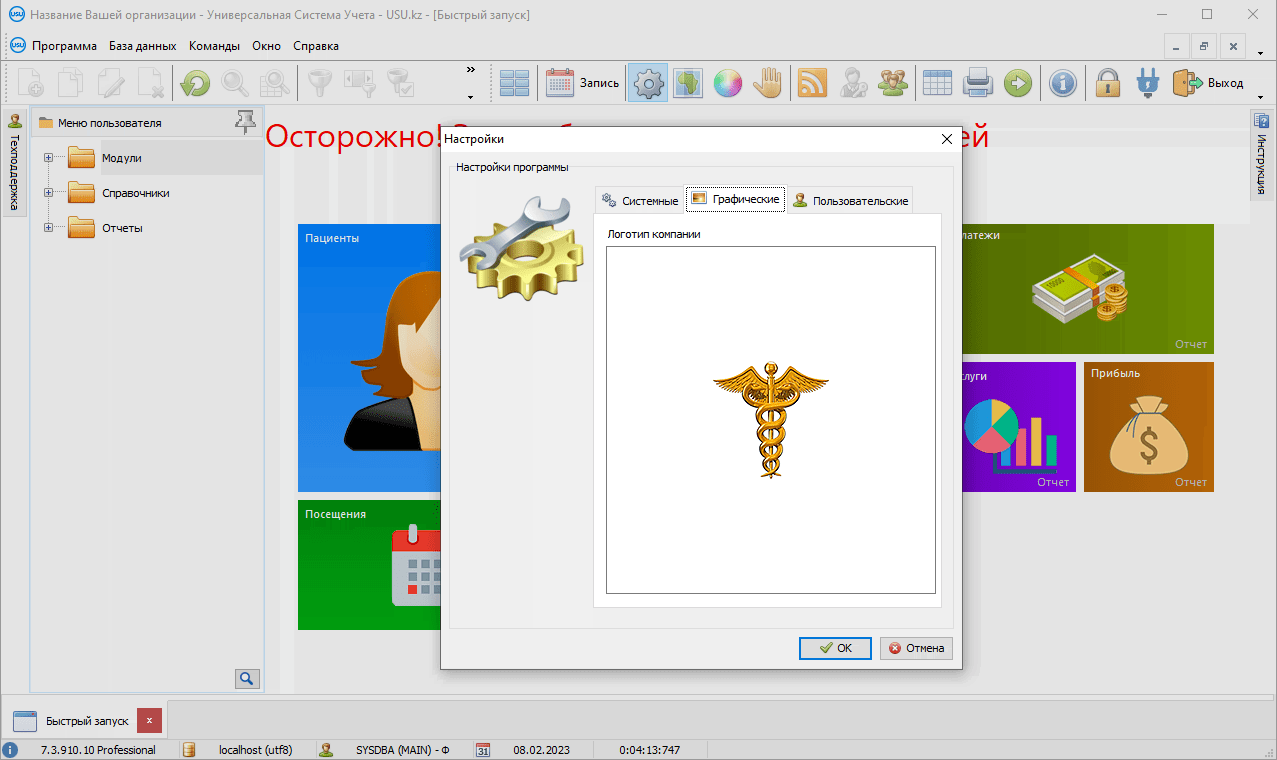The height and width of the screenshot is (760, 1277).
Task: Click the OK button in the settings dialog
Action: [x=834, y=648]
